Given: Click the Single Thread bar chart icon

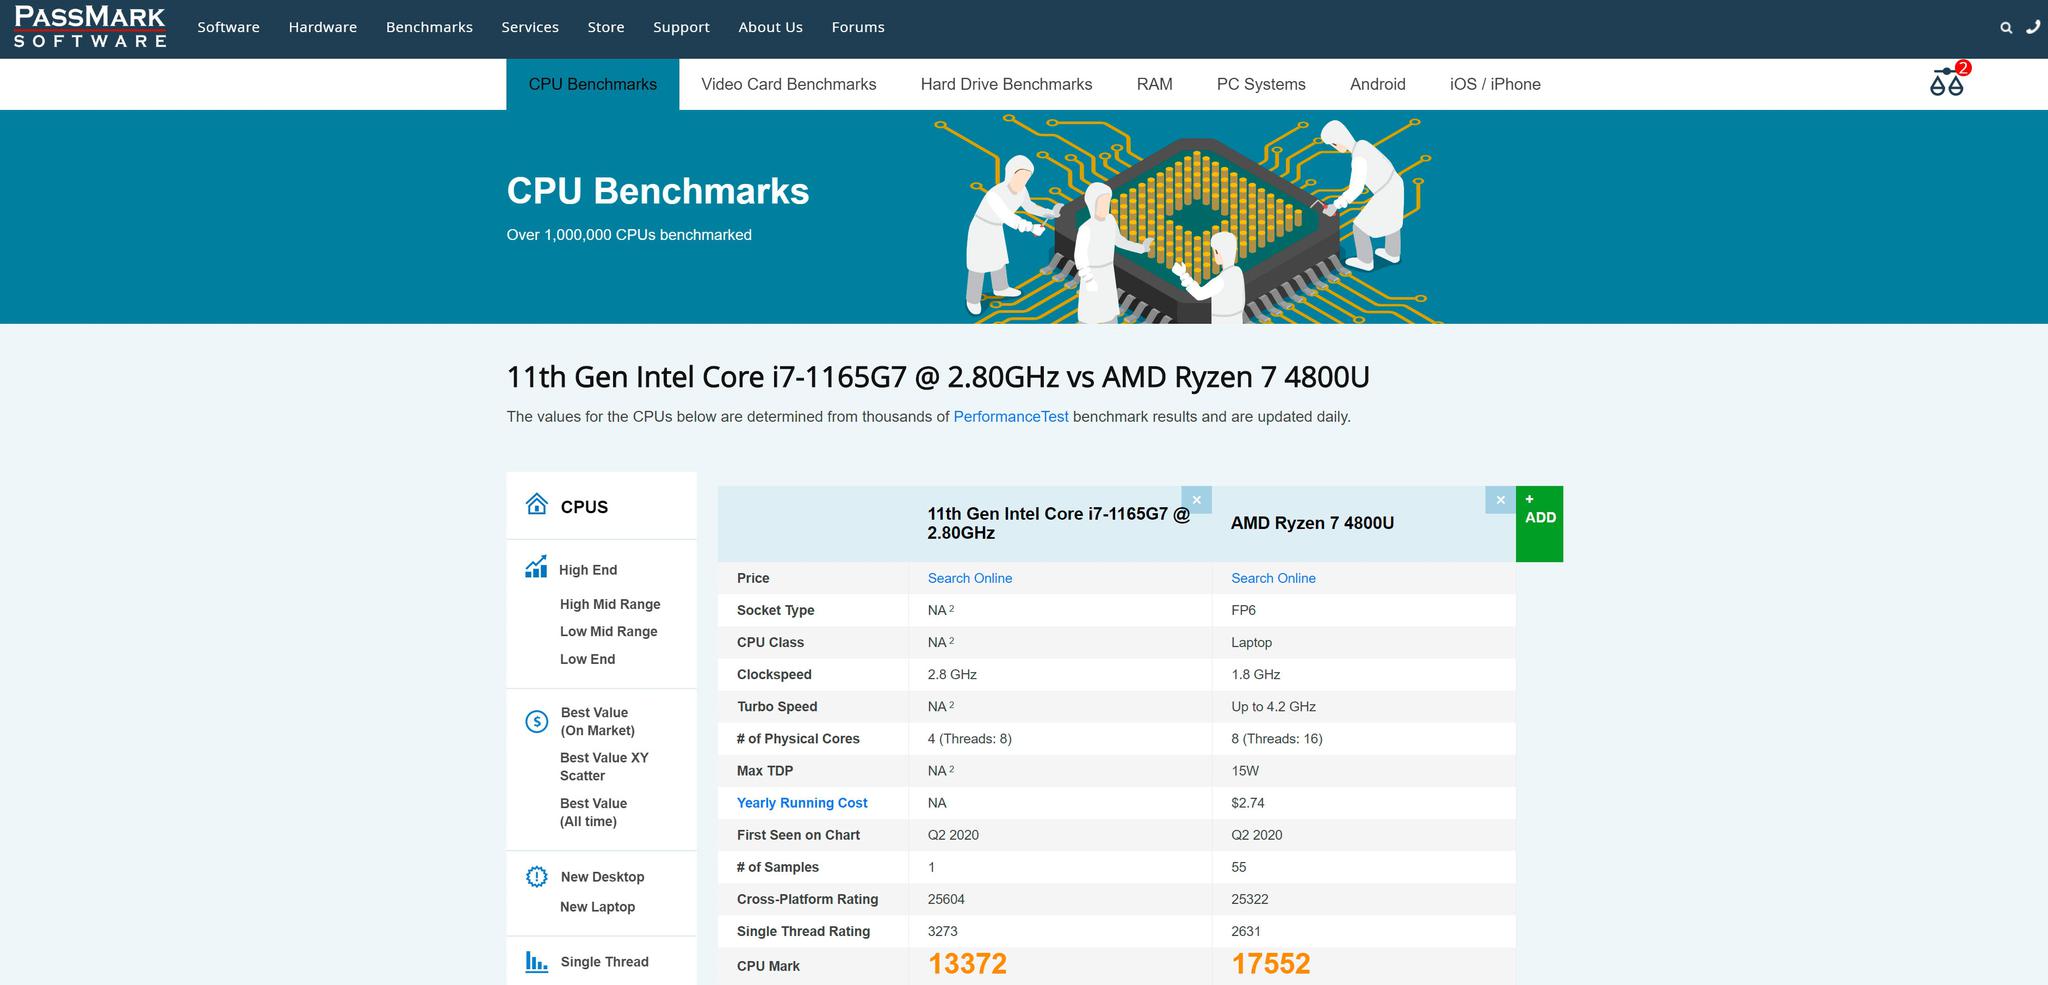Looking at the screenshot, I should [x=537, y=962].
